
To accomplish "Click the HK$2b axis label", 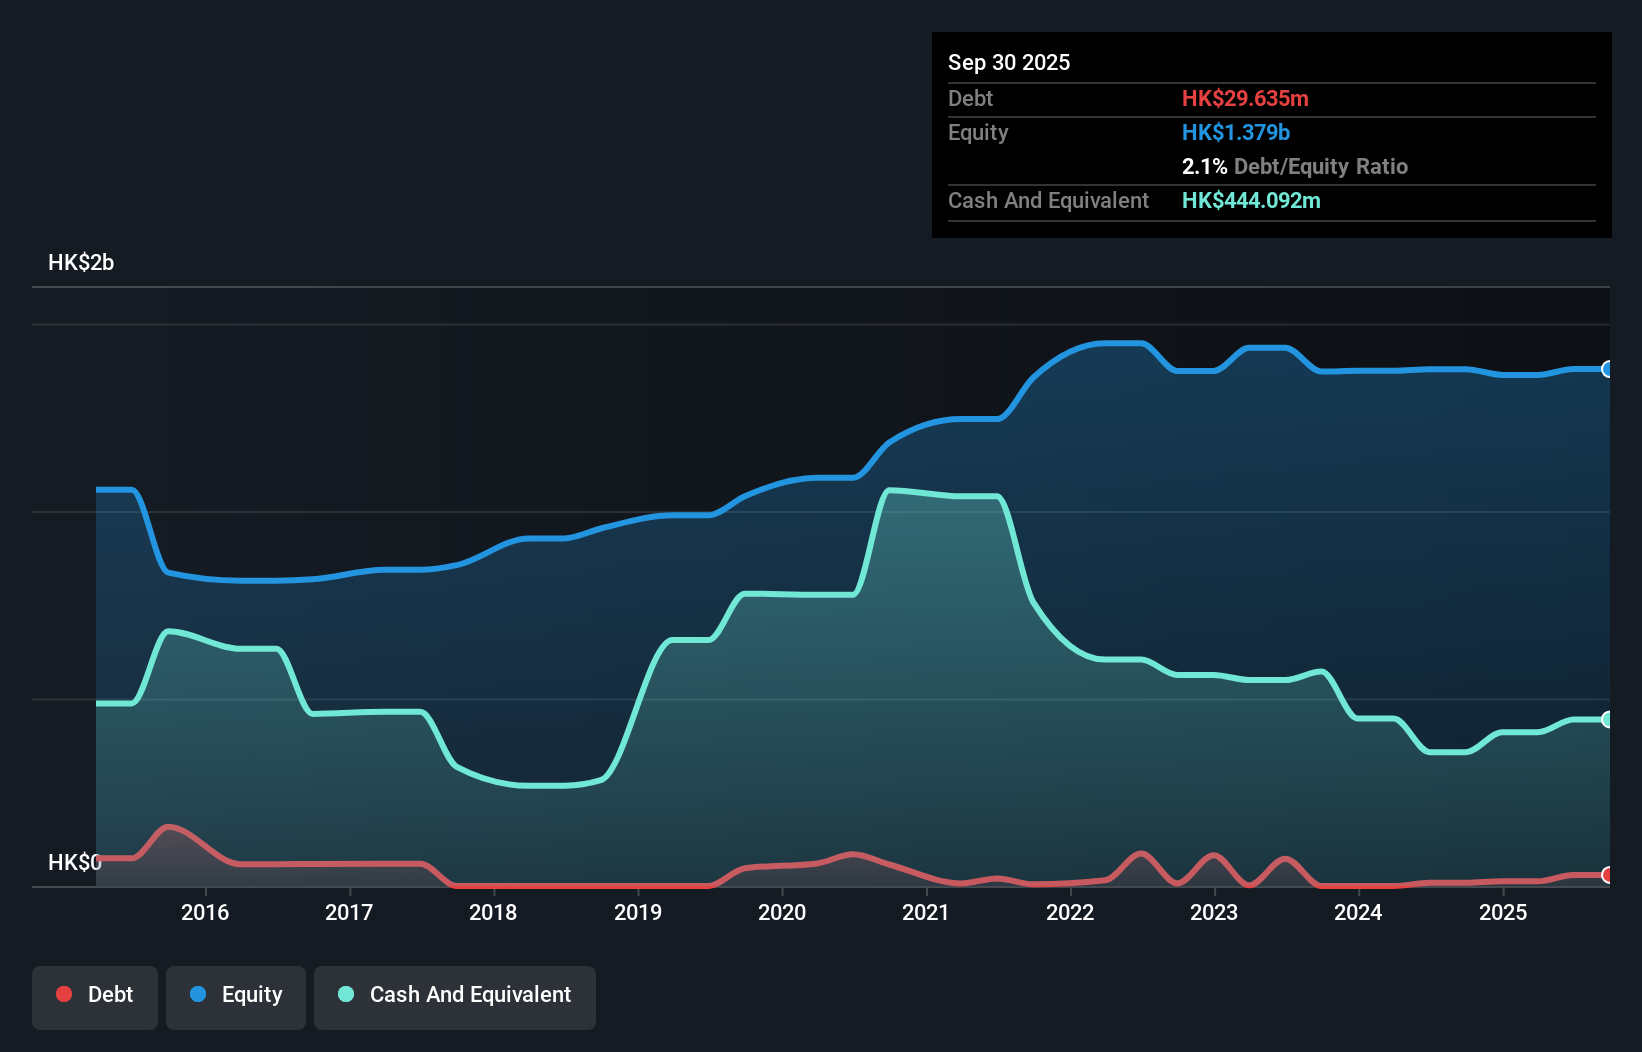I will coord(80,263).
